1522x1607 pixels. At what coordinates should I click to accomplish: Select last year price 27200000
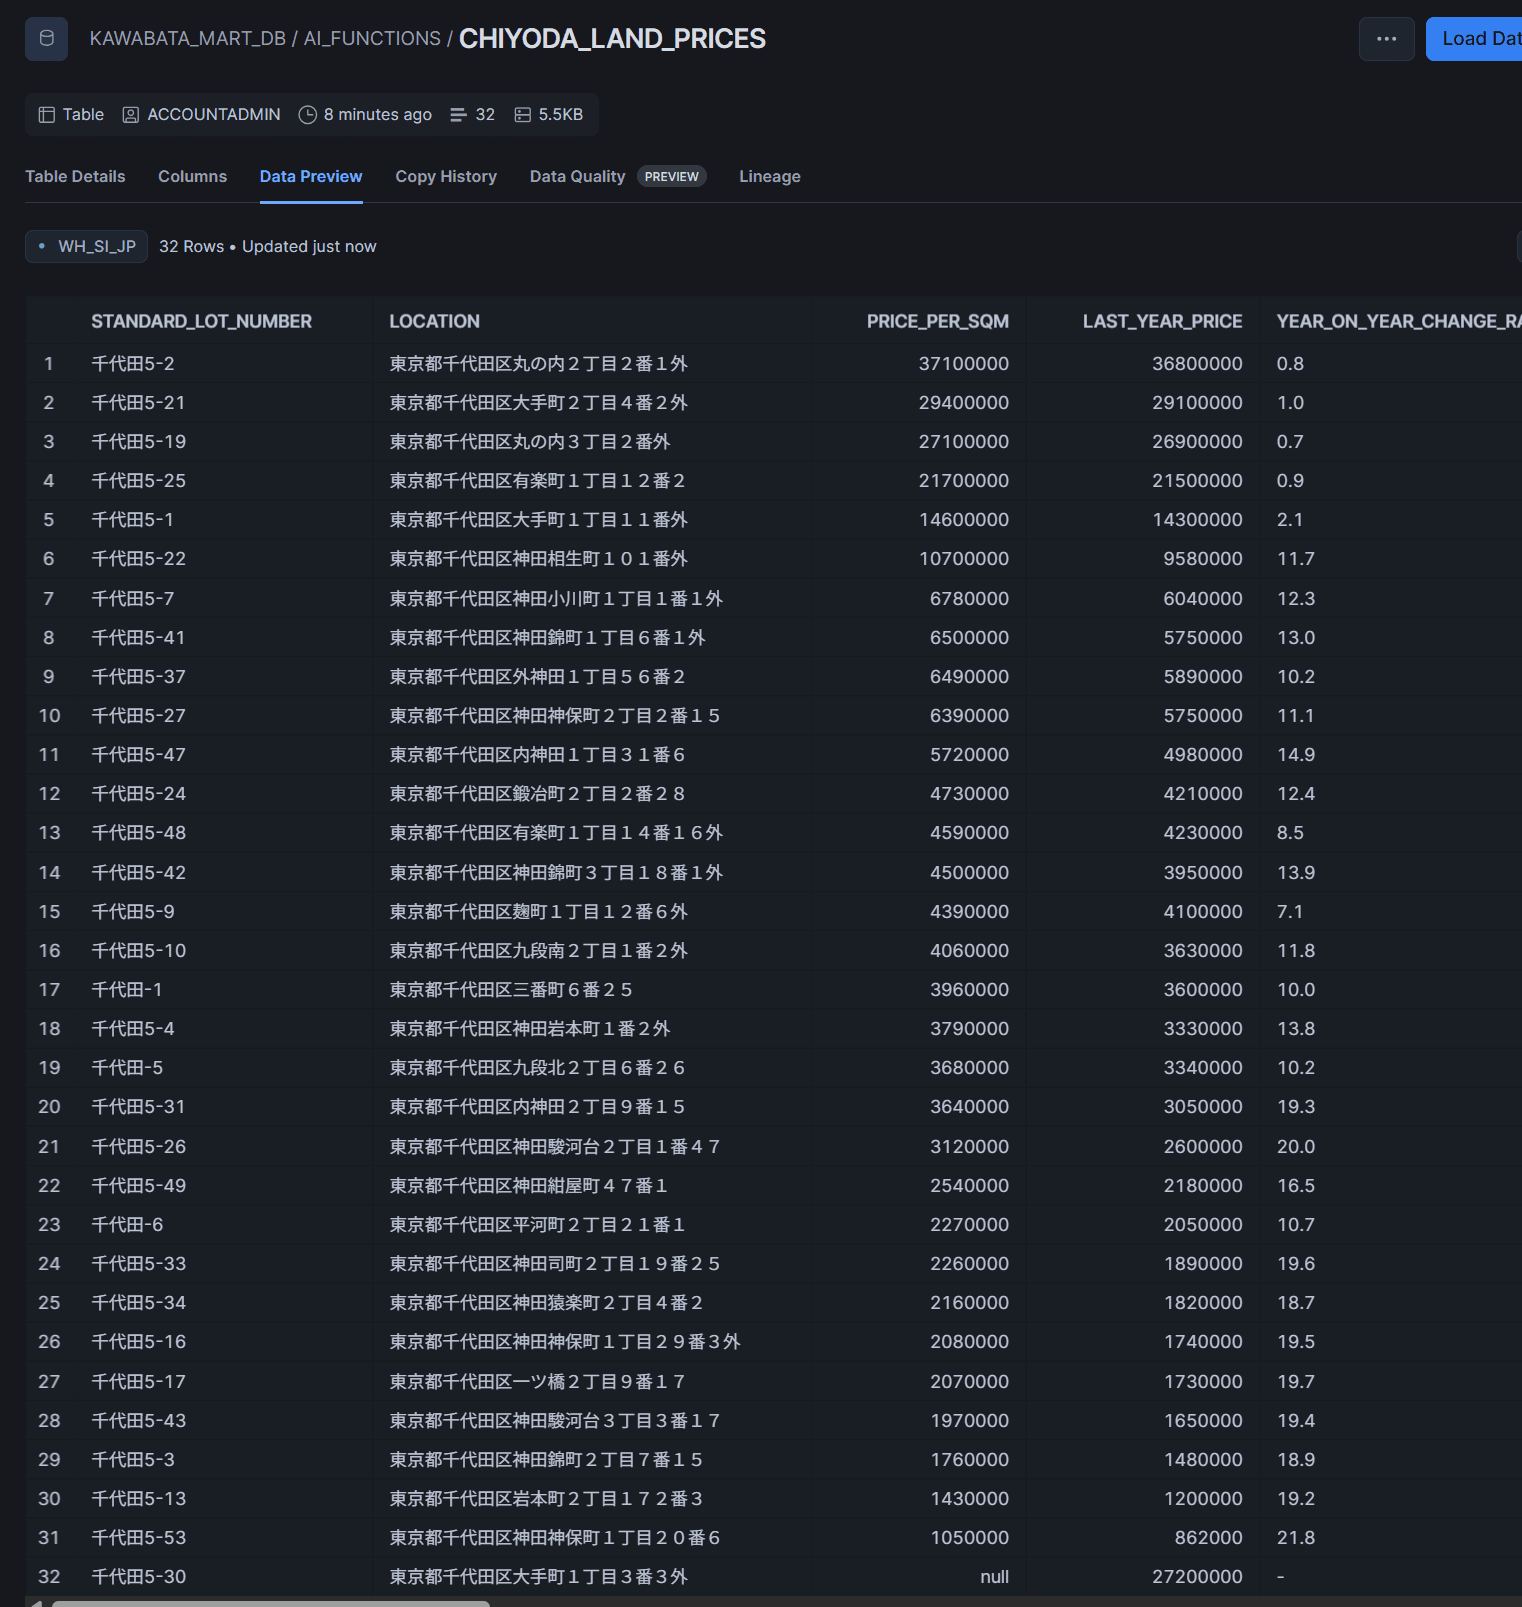tap(1197, 1576)
